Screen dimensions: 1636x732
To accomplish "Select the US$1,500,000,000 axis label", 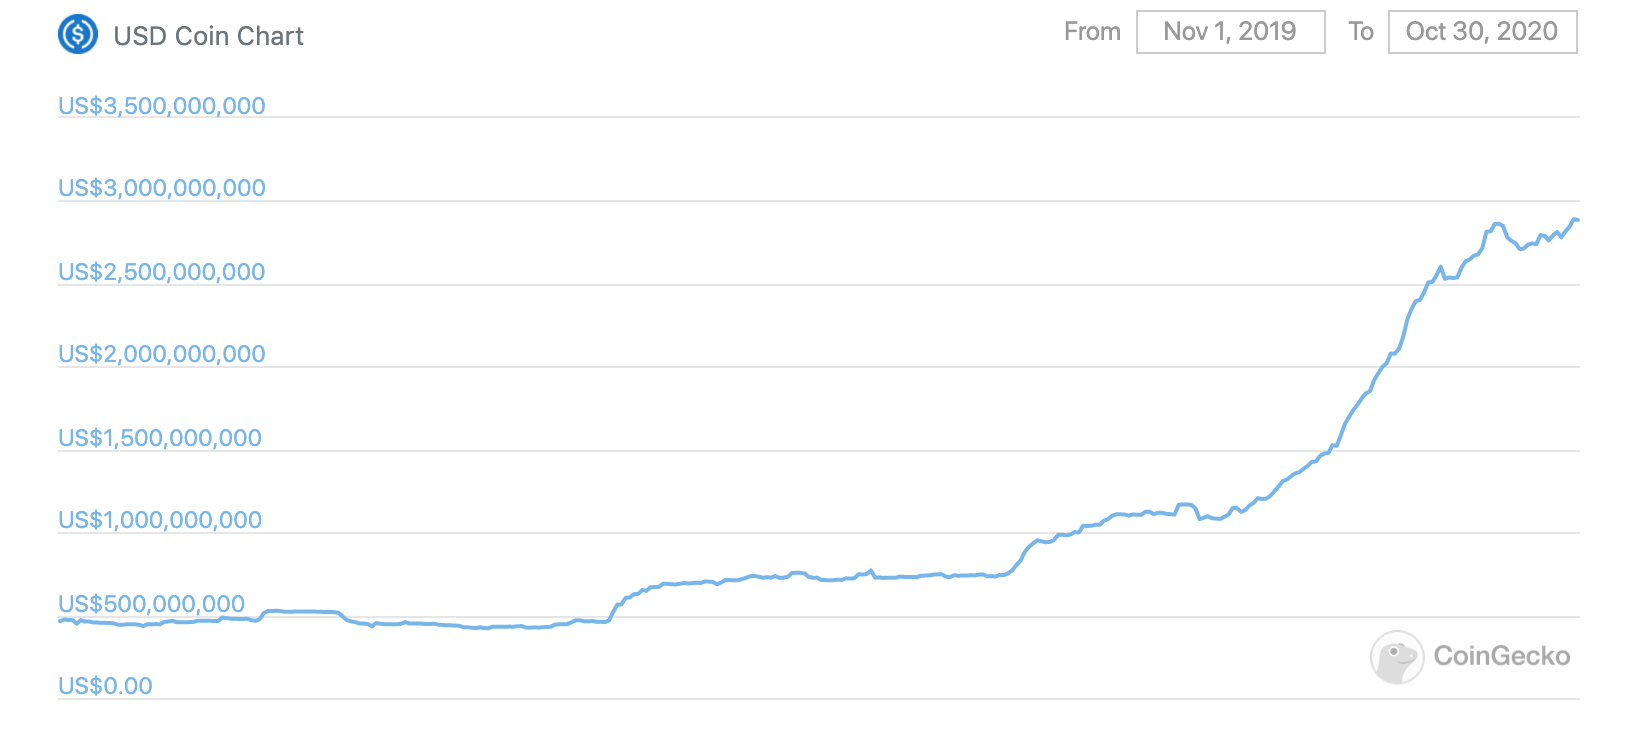I will point(160,438).
